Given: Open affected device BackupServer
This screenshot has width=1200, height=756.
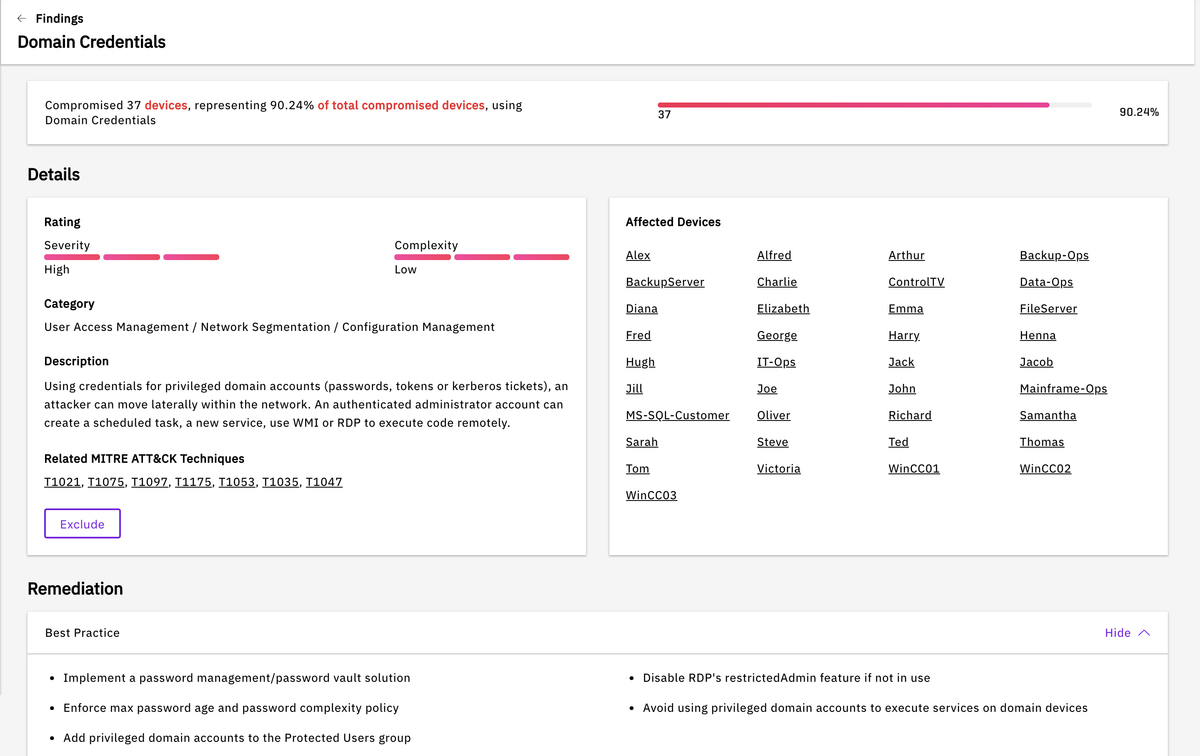Looking at the screenshot, I should [665, 282].
